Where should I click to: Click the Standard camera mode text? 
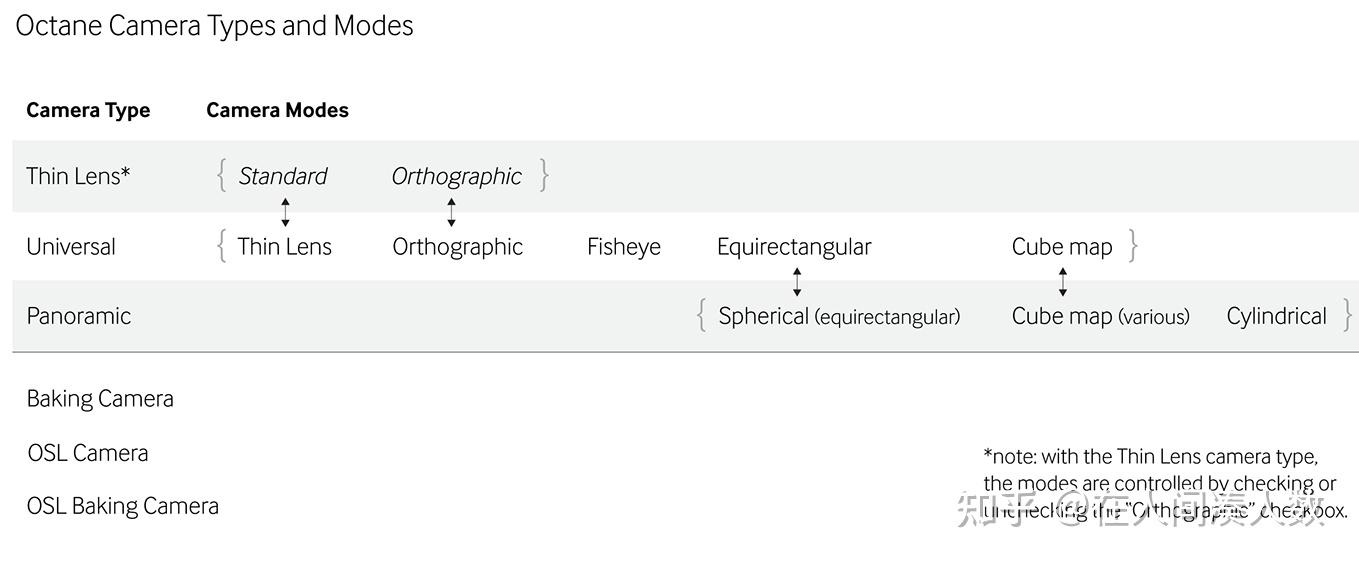tap(283, 176)
